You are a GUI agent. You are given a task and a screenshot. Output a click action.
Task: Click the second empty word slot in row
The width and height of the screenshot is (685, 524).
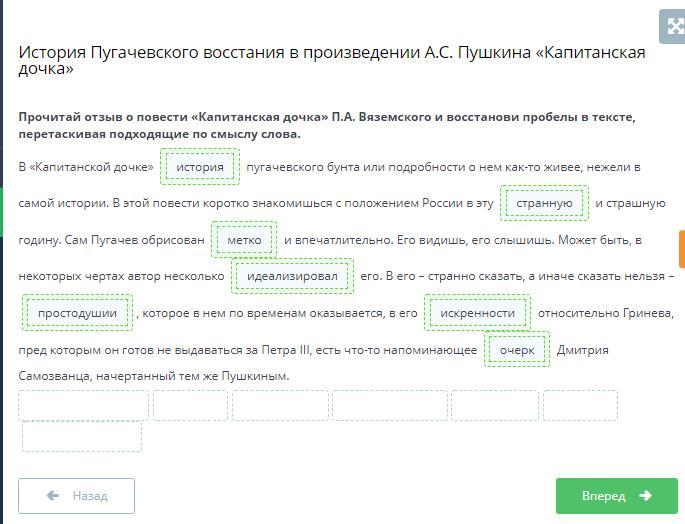[190, 405]
